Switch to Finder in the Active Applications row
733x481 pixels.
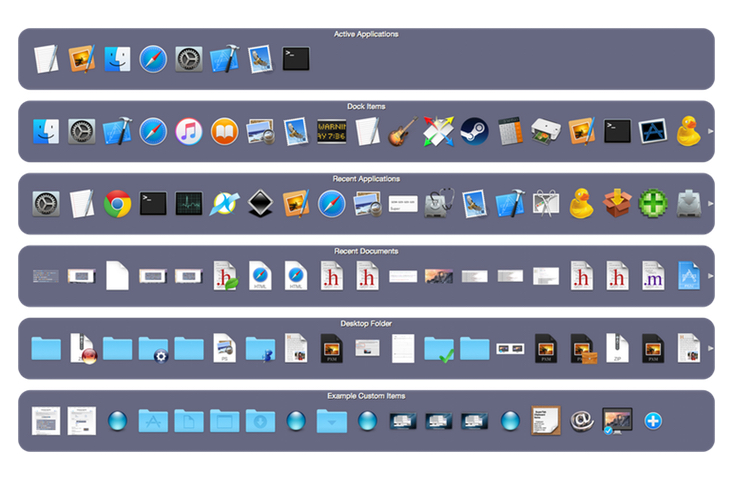tap(117, 59)
